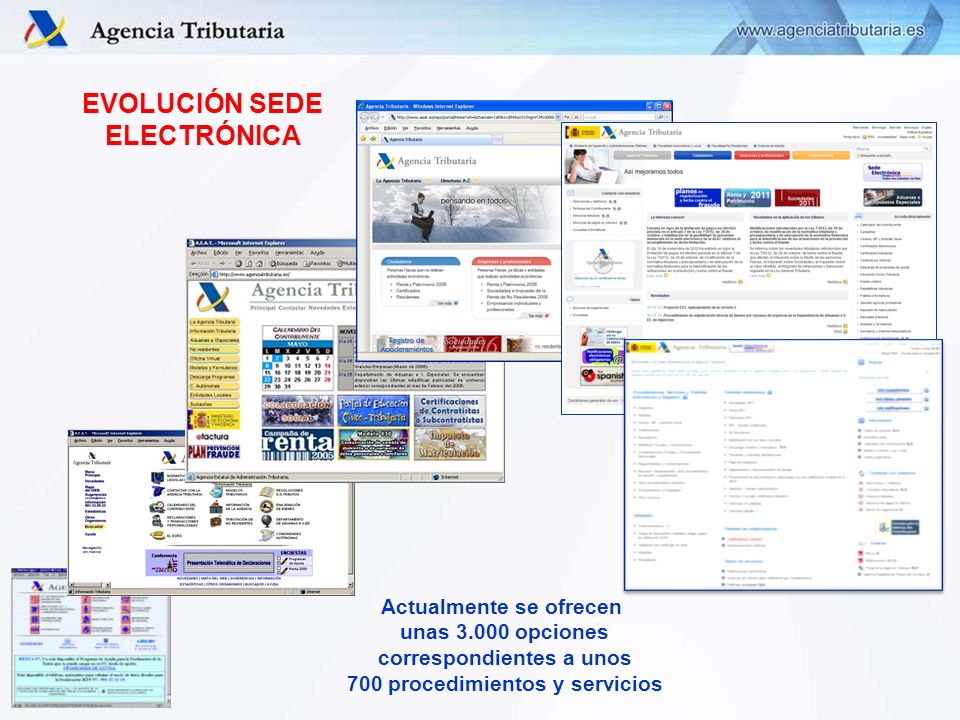Click the blue Ciudadanos panel header
Screen dimensions: 960x720
(421, 261)
